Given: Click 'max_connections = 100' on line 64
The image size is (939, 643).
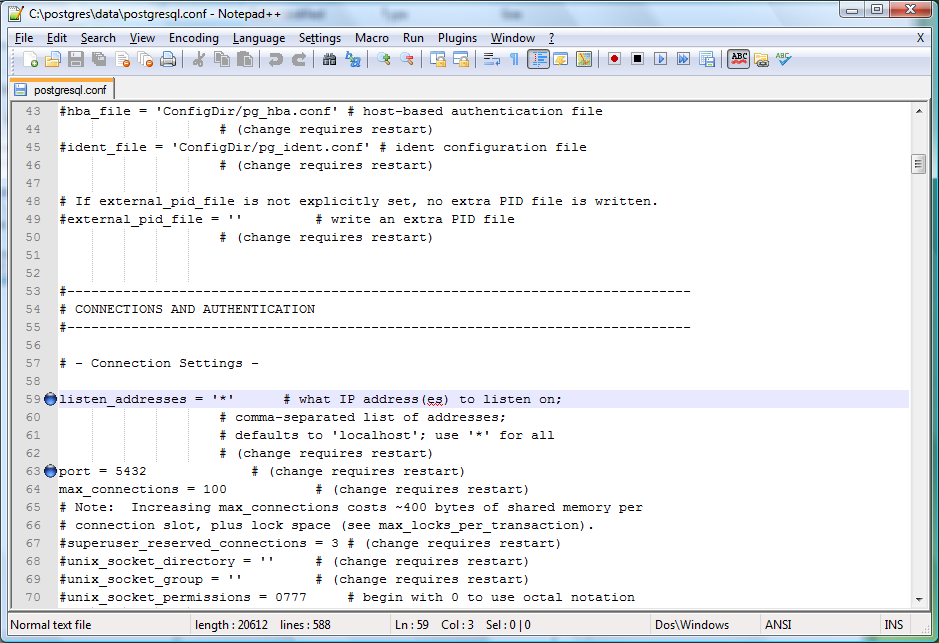Looking at the screenshot, I should pyautogui.click(x=143, y=489).
